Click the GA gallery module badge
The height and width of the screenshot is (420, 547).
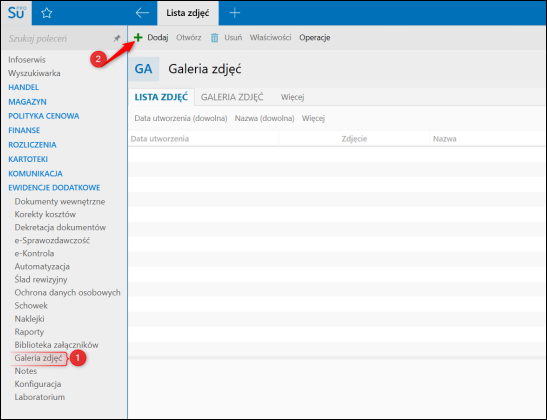coord(144,69)
